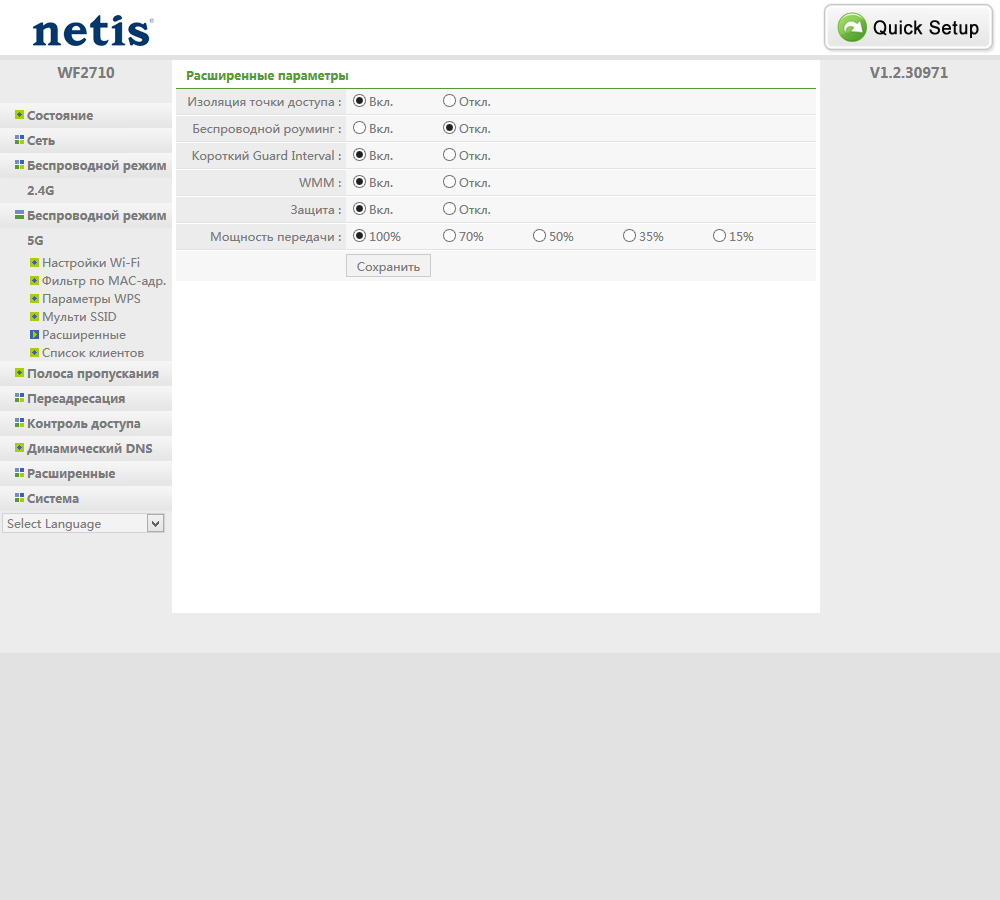Enable Защита with Вкл. radio

point(360,209)
